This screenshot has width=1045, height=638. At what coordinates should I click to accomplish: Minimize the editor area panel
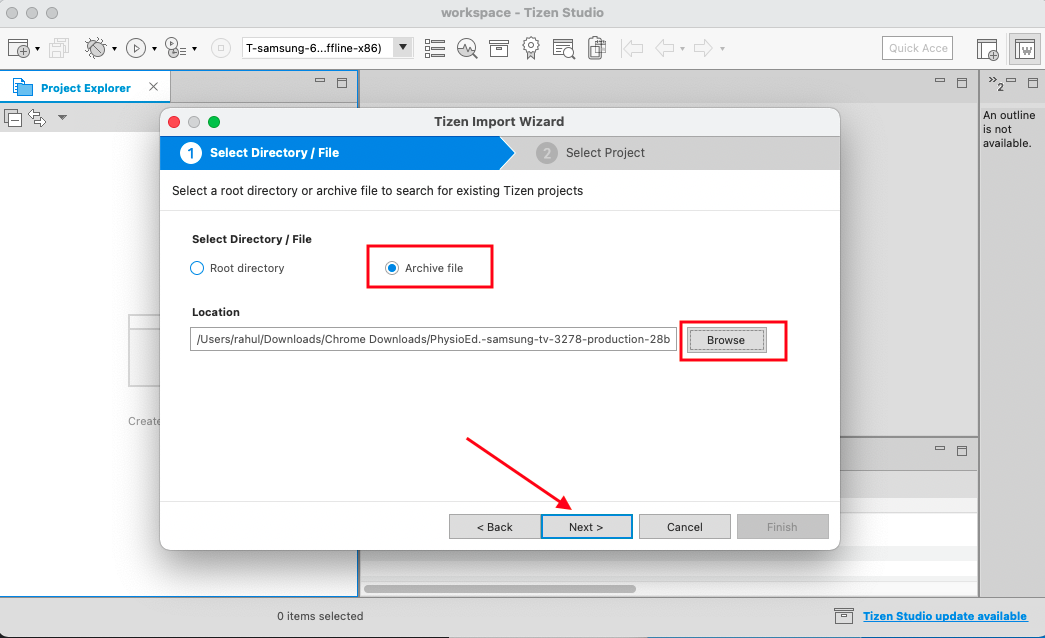(940, 81)
